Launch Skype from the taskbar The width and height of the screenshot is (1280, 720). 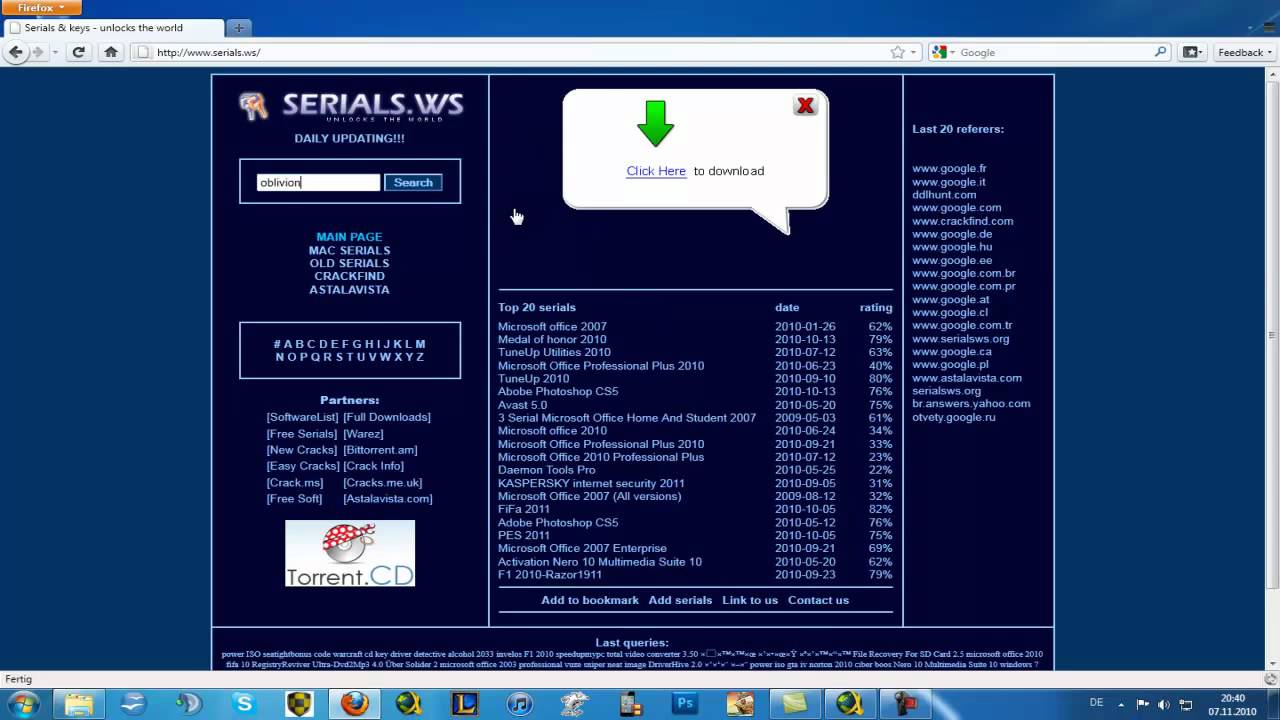pos(244,704)
